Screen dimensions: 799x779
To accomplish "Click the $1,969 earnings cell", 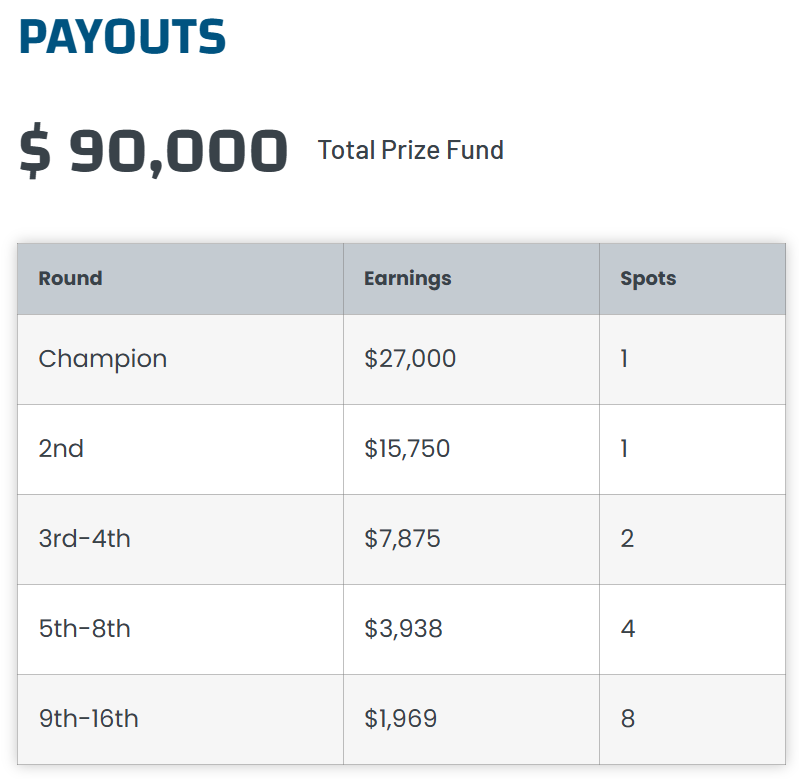I will pos(400,719).
